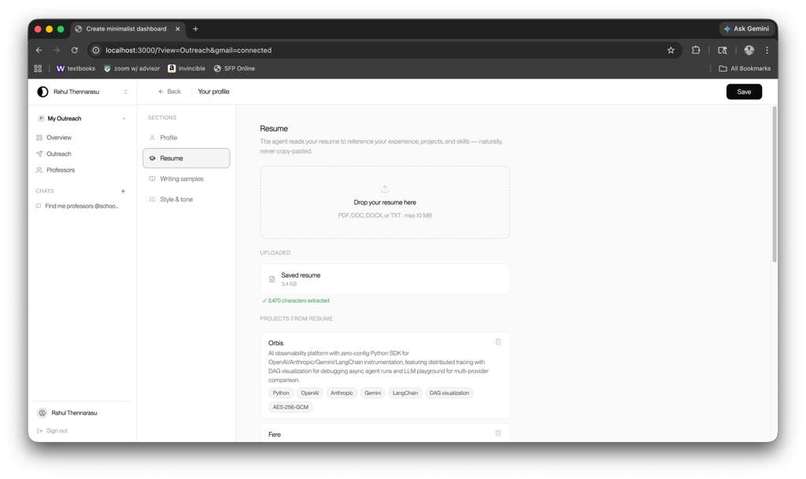
Task: Click the Profile person icon
Action: [152, 138]
